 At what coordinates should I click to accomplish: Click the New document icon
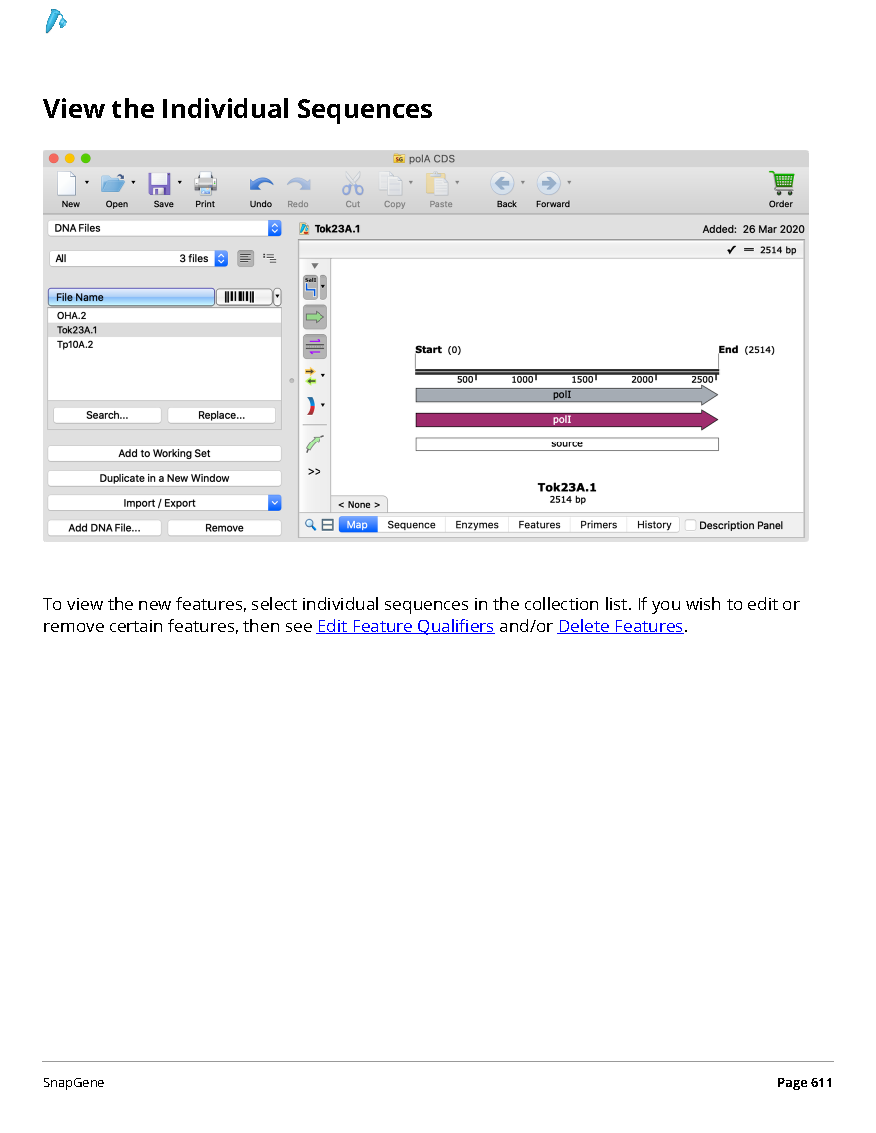(66, 184)
